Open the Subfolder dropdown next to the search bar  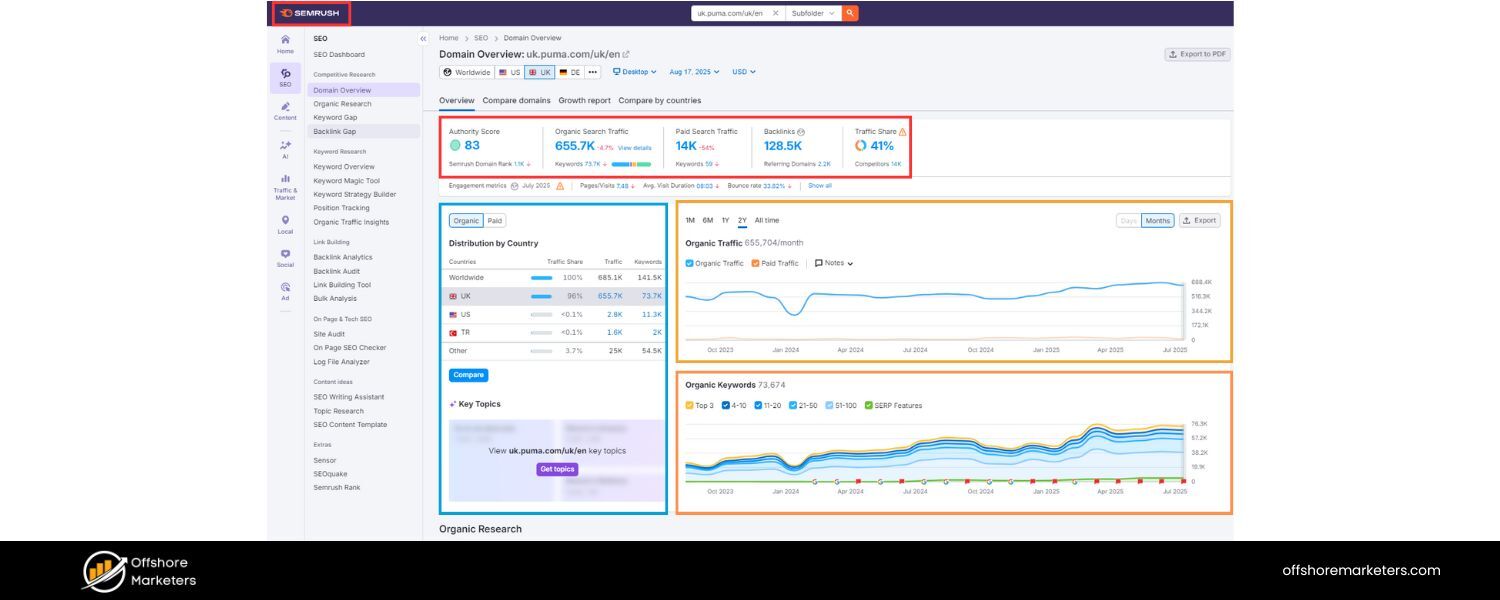pos(810,13)
